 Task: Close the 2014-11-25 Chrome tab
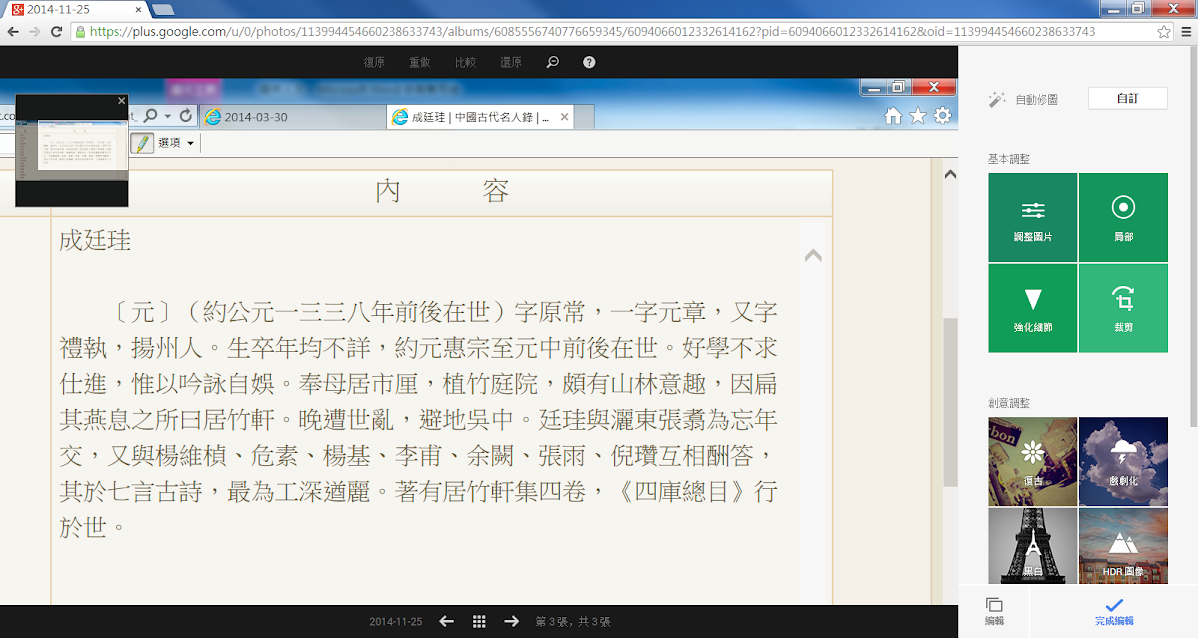tap(138, 10)
